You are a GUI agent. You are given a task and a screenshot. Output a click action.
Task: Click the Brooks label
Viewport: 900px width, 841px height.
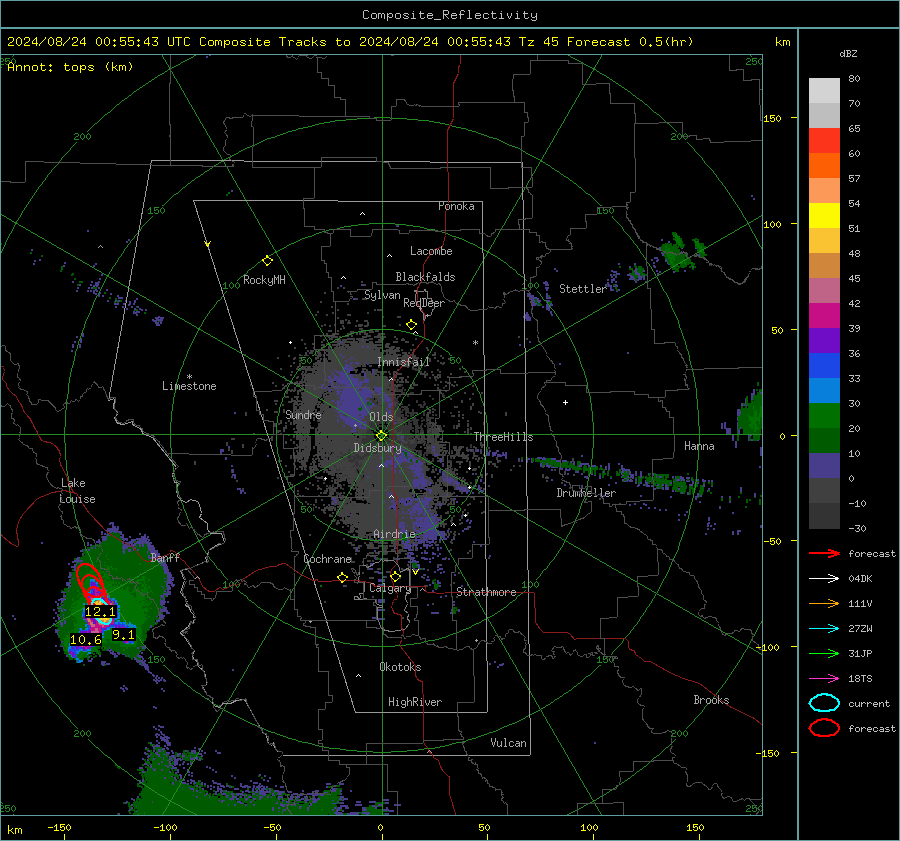pos(711,700)
